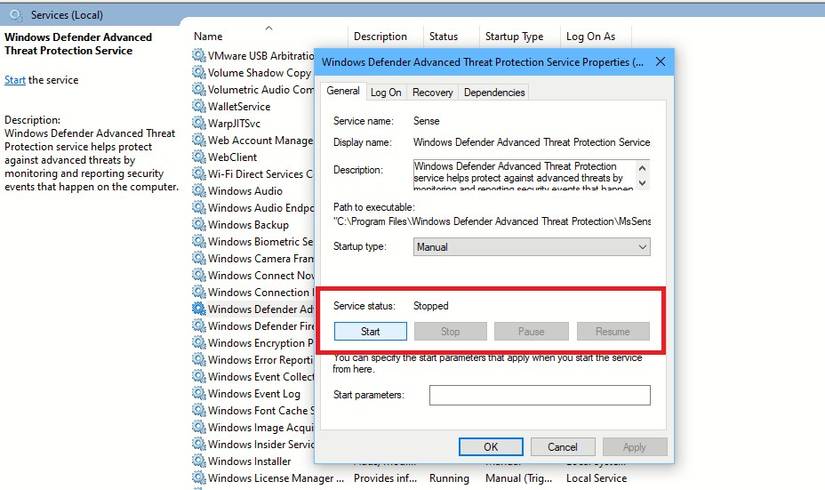Click the Windows License Manager gear icon
Viewport: 825px width, 490px height.
pyautogui.click(x=199, y=477)
